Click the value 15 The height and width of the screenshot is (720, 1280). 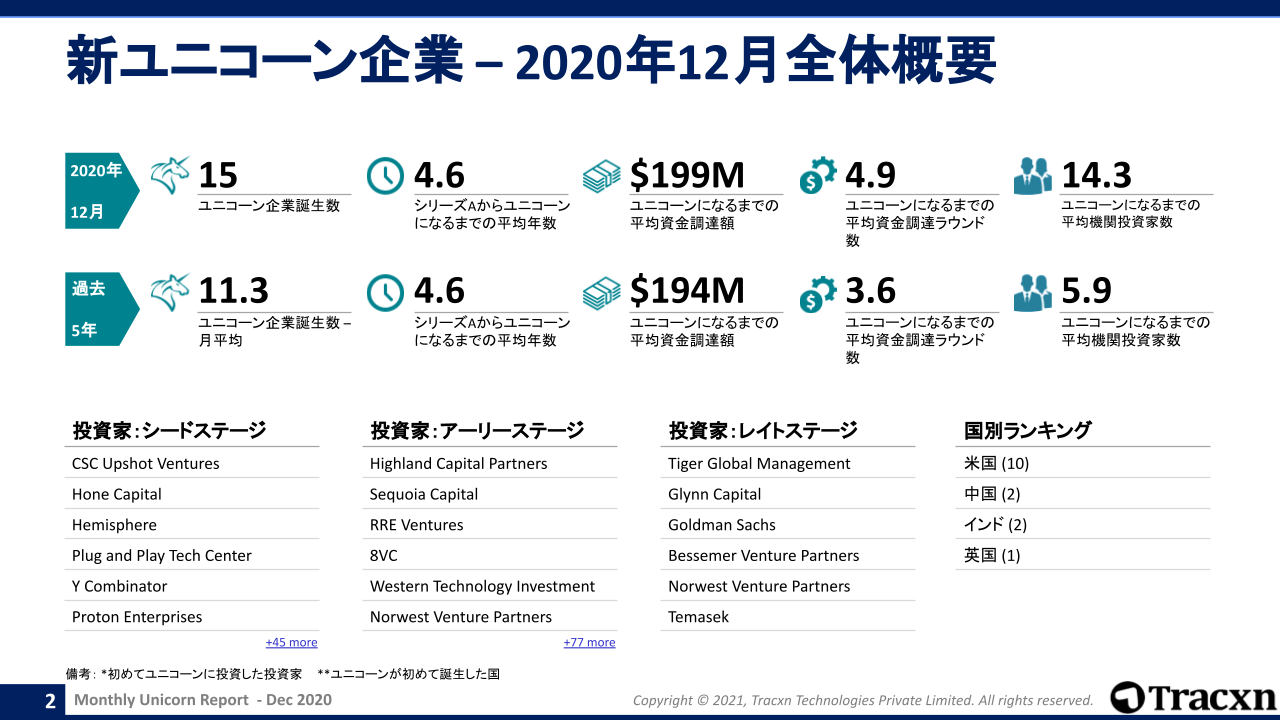point(218,175)
